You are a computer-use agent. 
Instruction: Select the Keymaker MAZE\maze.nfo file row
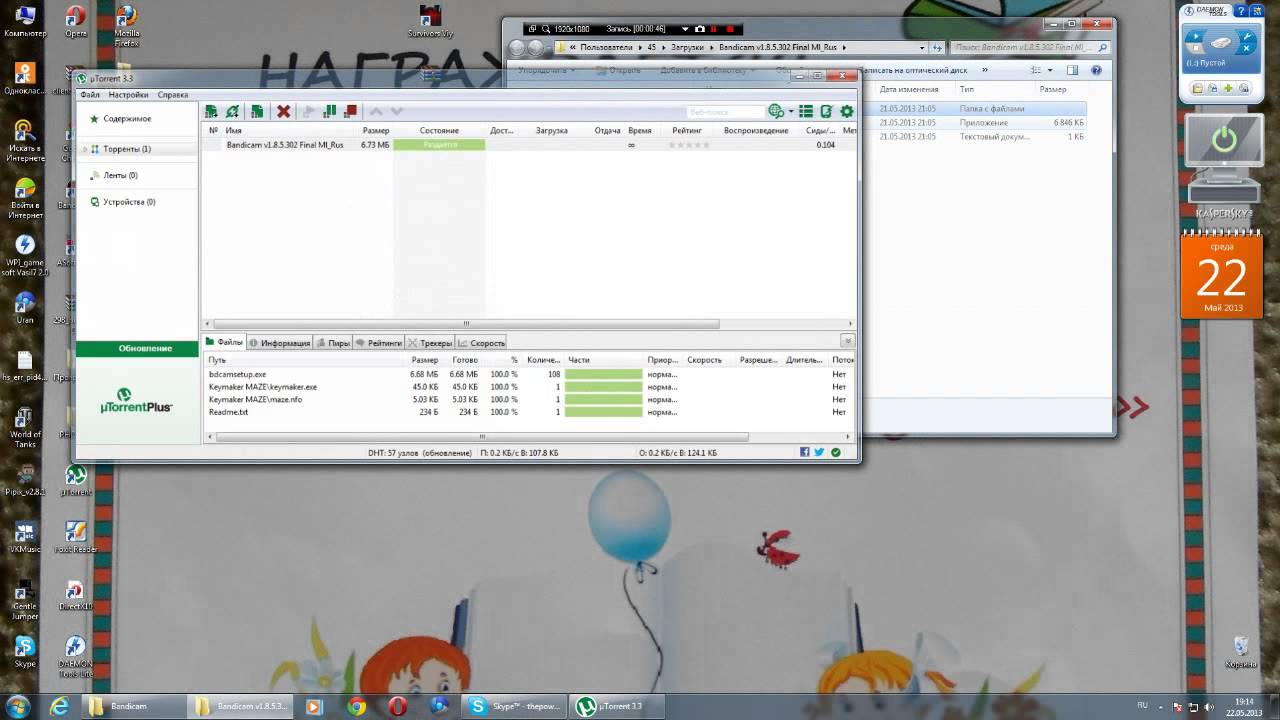point(530,399)
